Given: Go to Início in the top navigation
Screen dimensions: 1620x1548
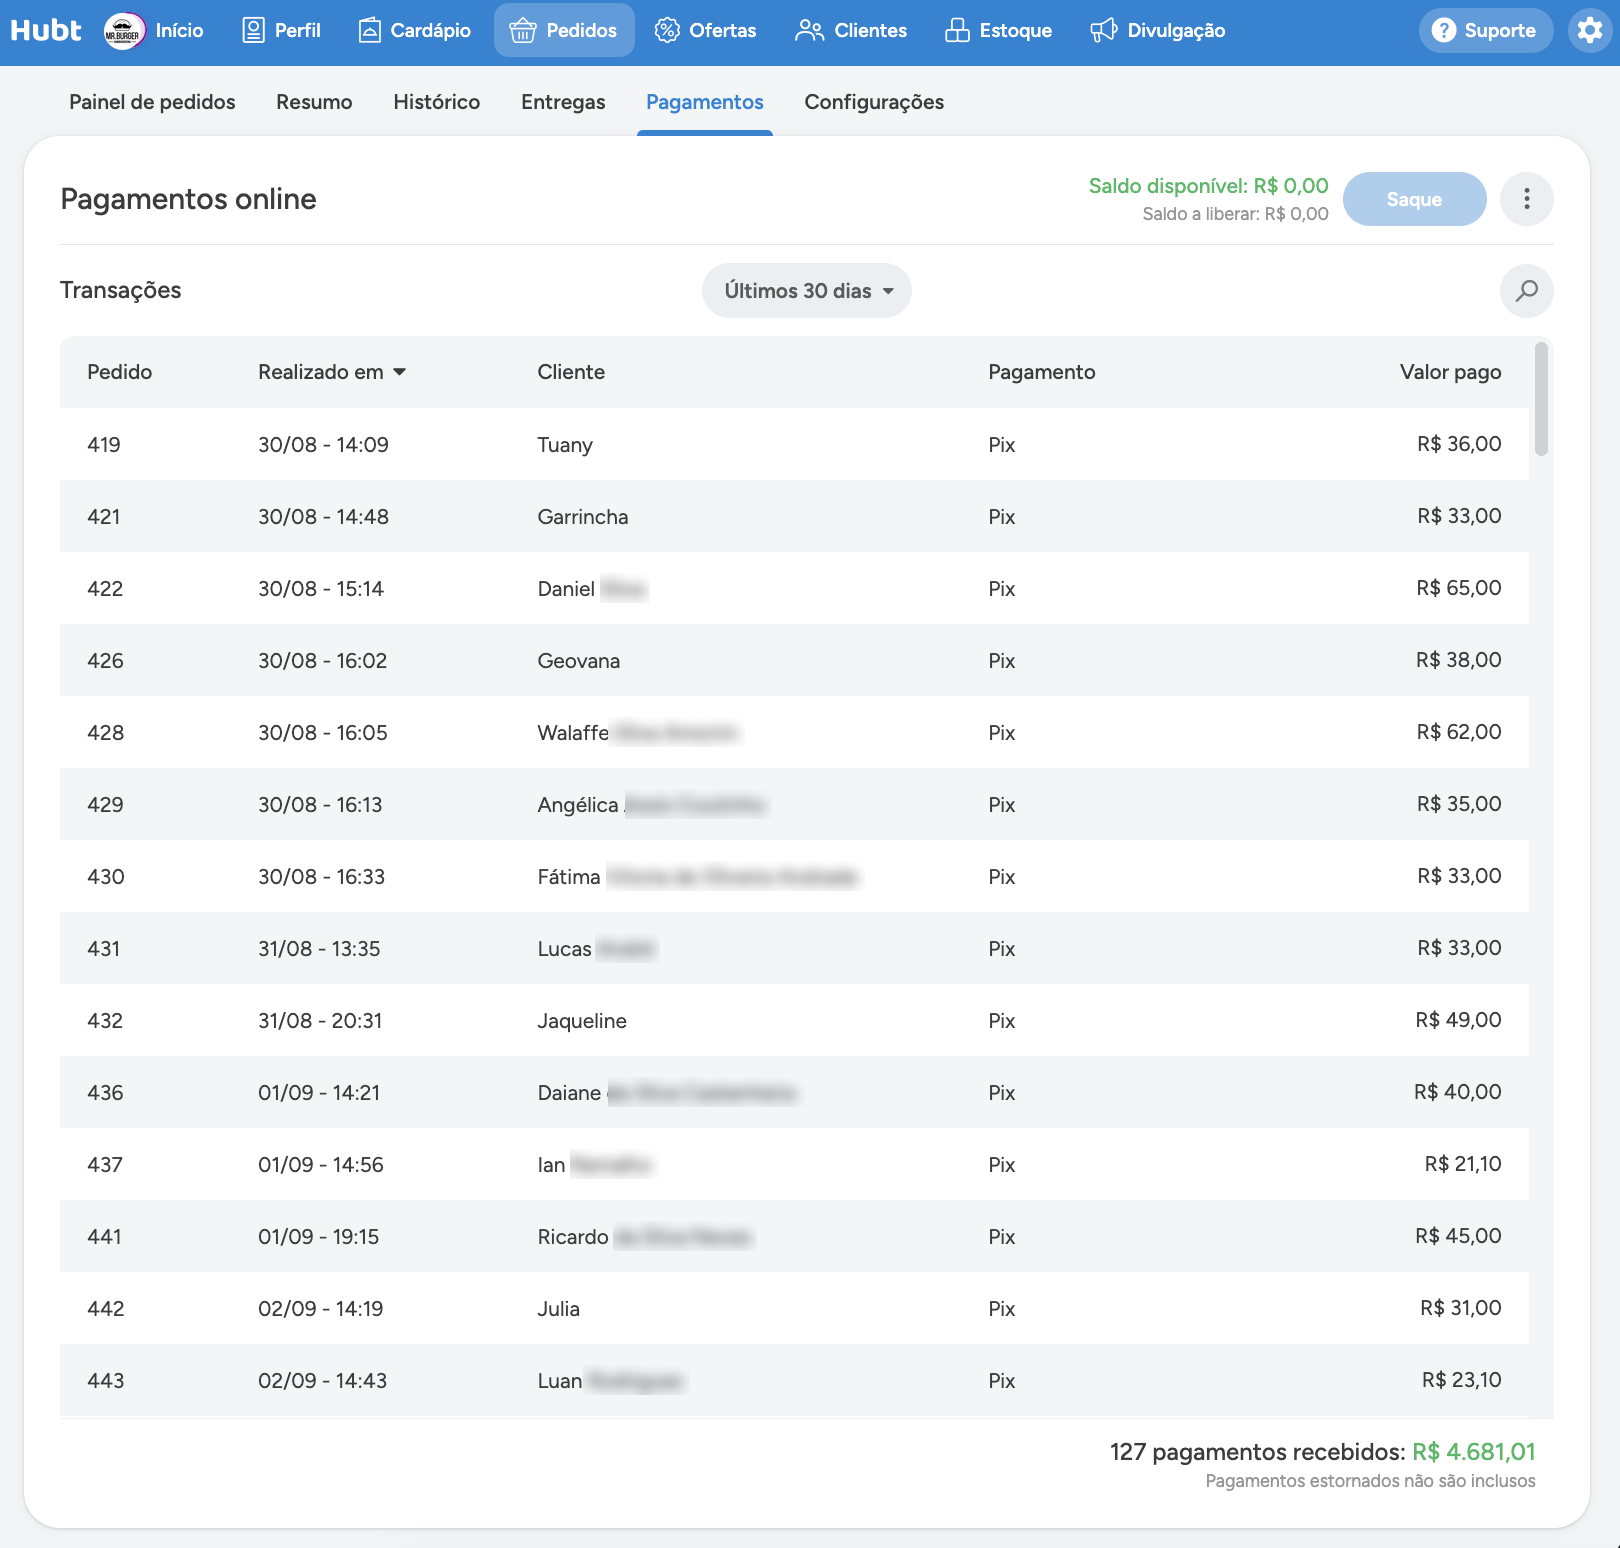Looking at the screenshot, I should (179, 30).
